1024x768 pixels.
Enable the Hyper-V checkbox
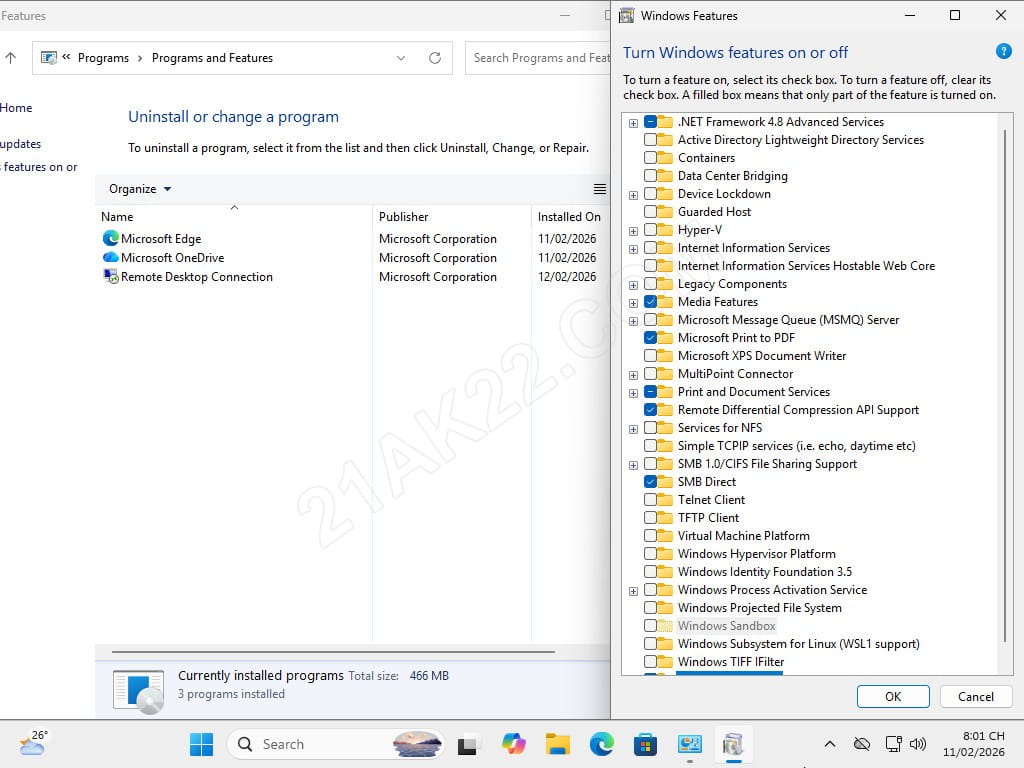pyautogui.click(x=650, y=229)
